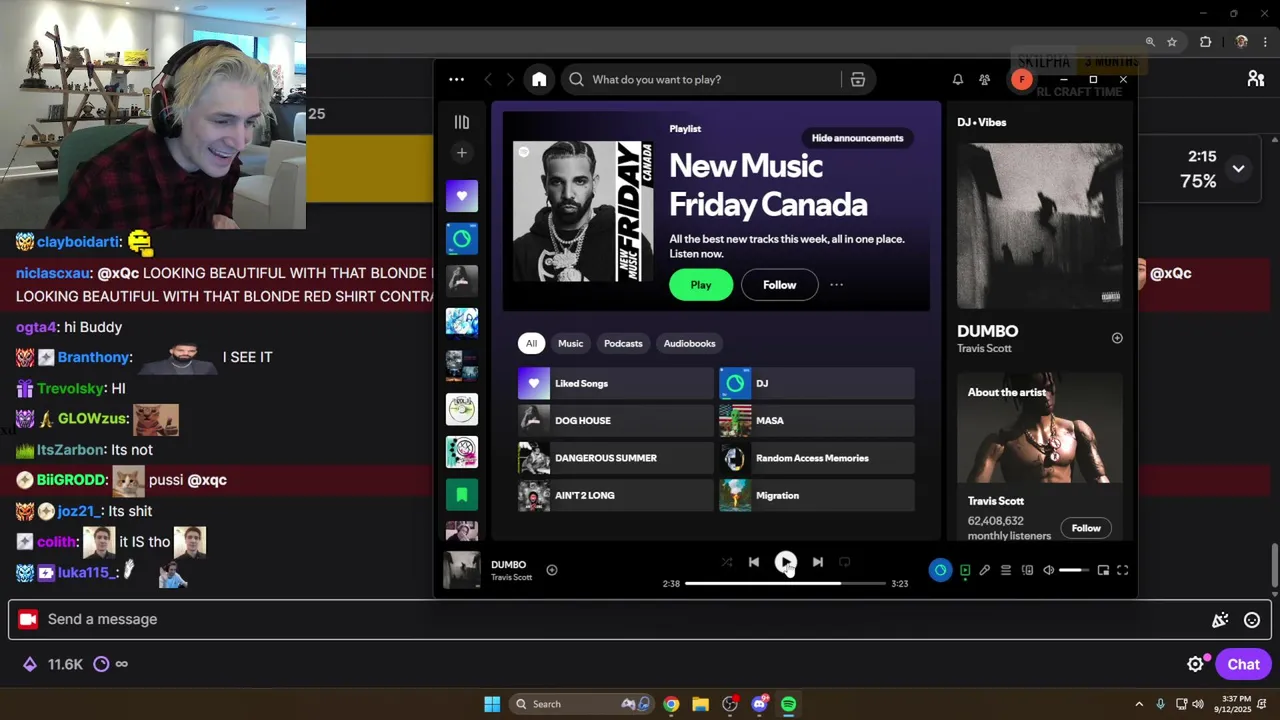The width and height of the screenshot is (1280, 720).
Task: Open the orange F profile avatar
Action: coord(1021,79)
